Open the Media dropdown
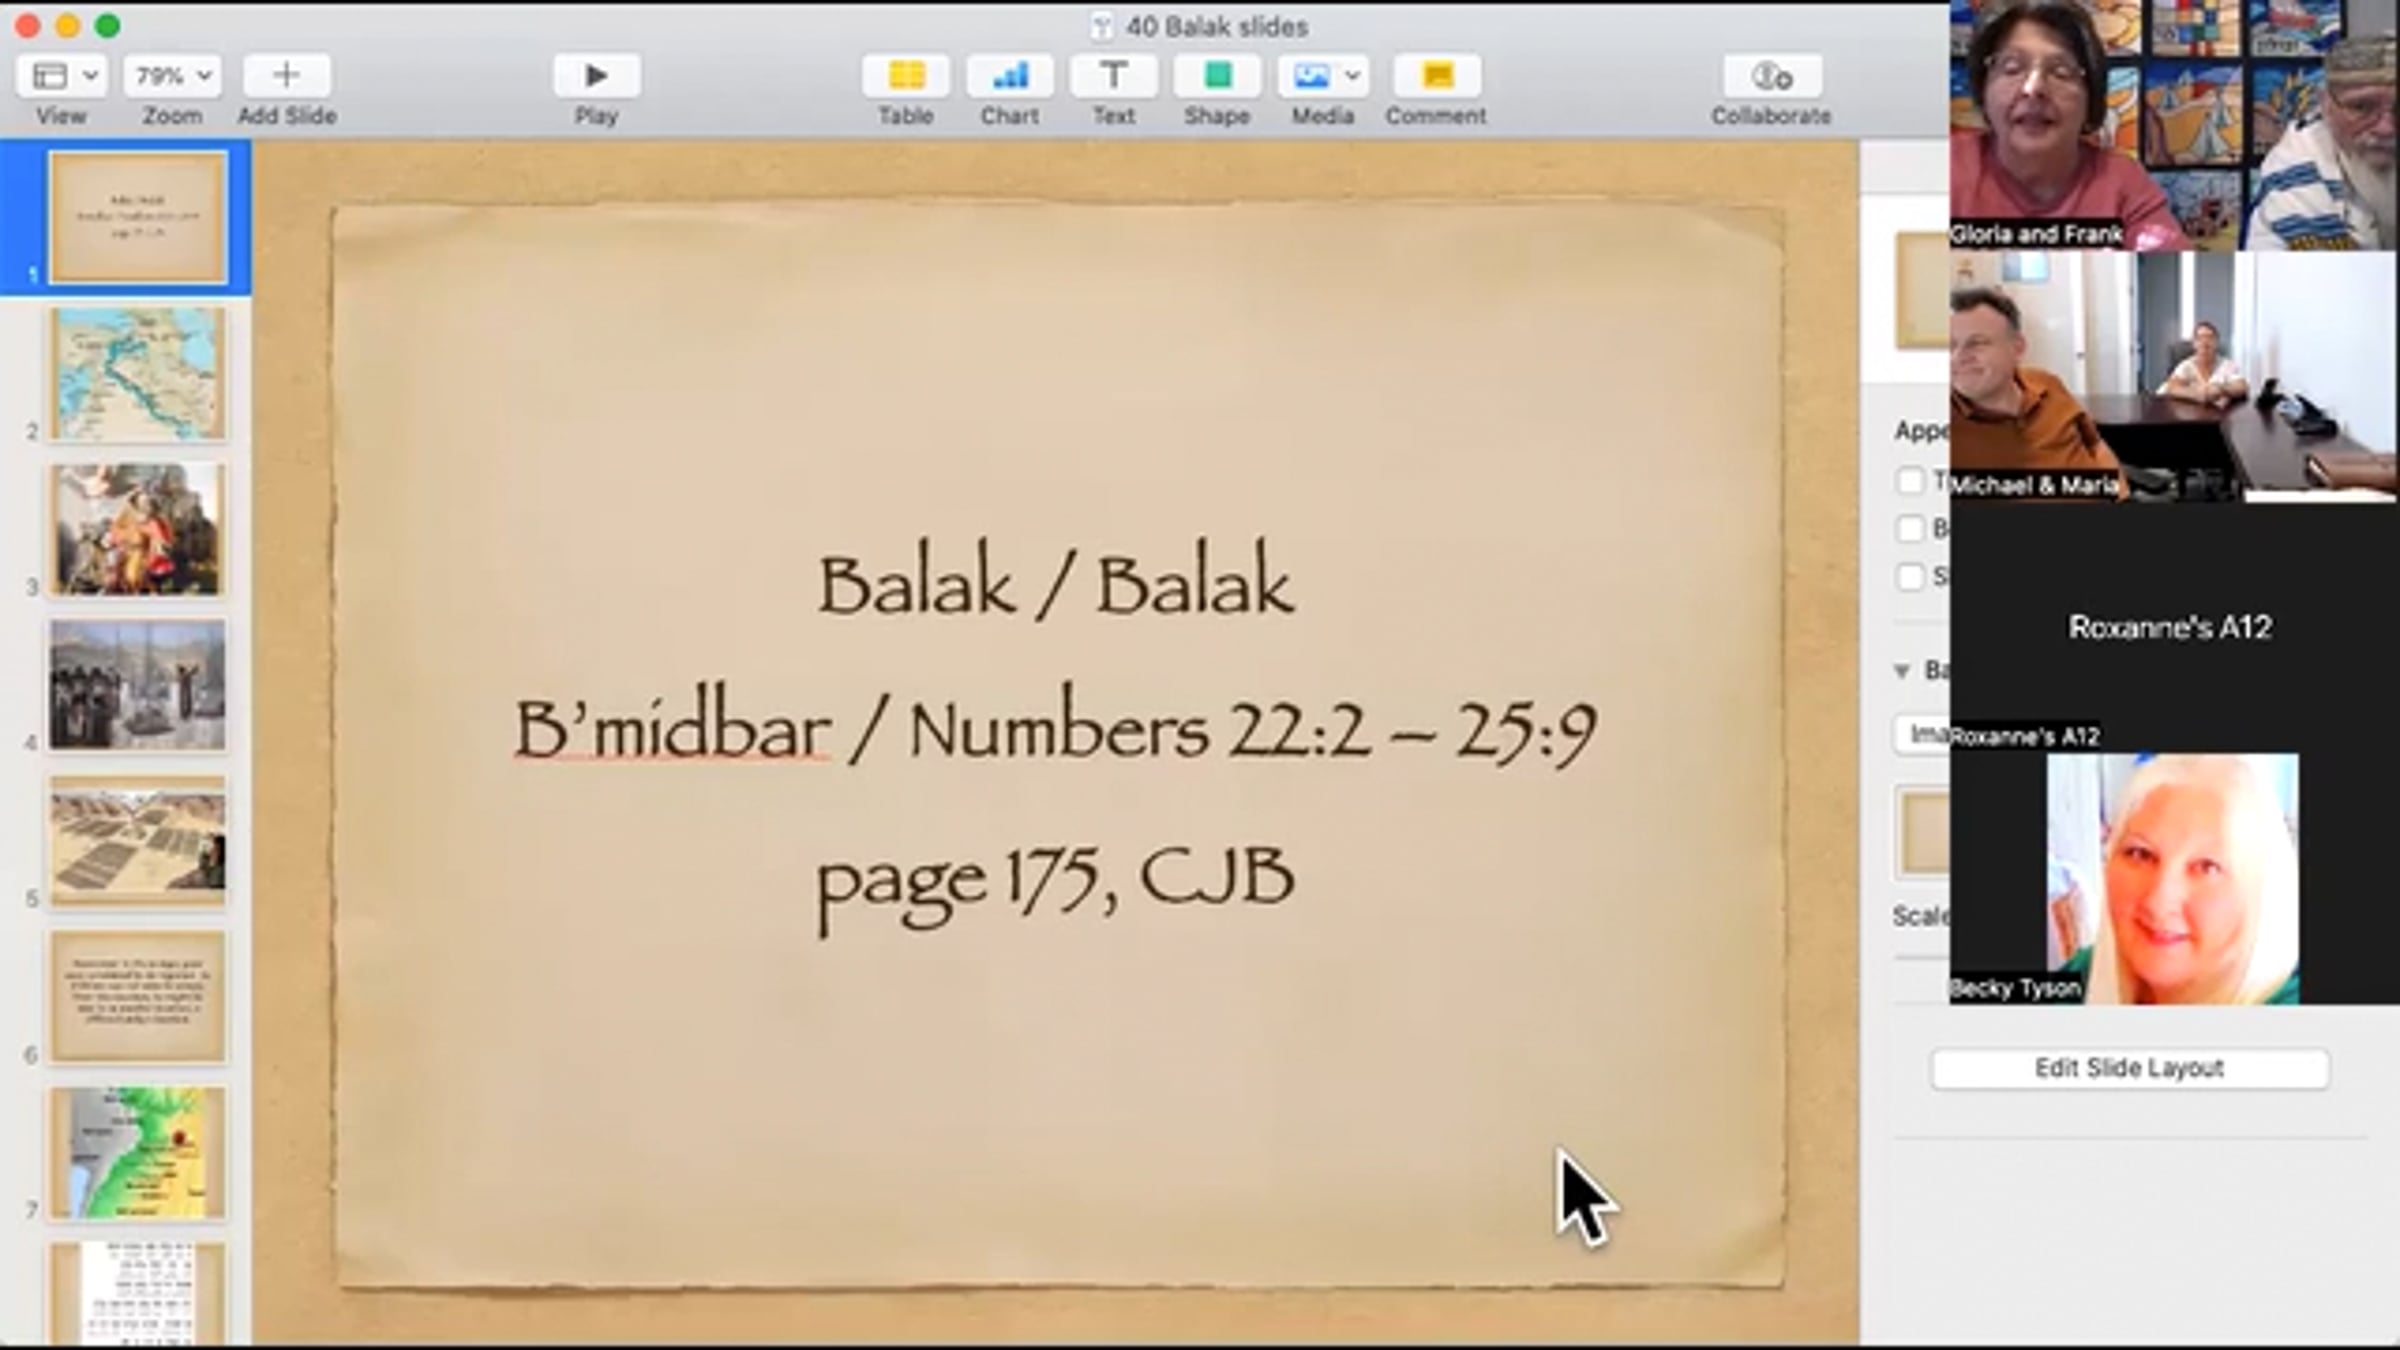Viewport: 2400px width, 1350px height. point(1322,76)
